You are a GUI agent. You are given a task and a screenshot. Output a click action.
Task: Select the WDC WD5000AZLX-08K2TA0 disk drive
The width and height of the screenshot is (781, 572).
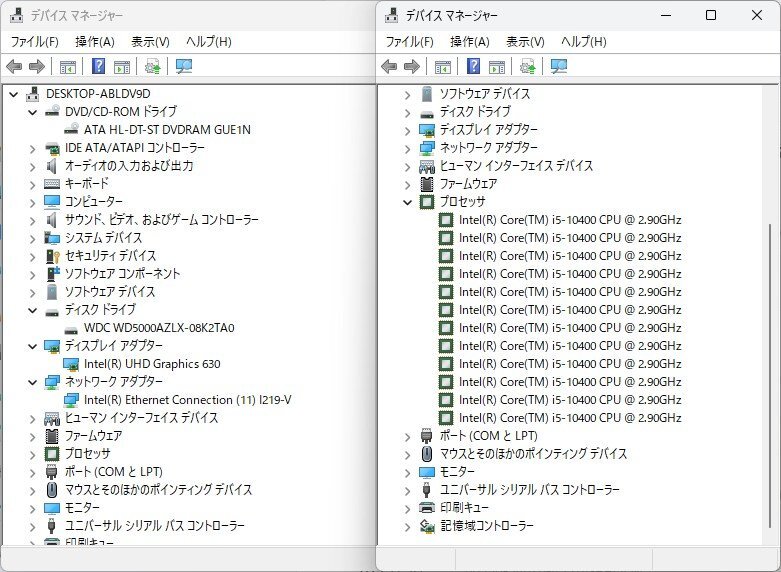point(159,328)
